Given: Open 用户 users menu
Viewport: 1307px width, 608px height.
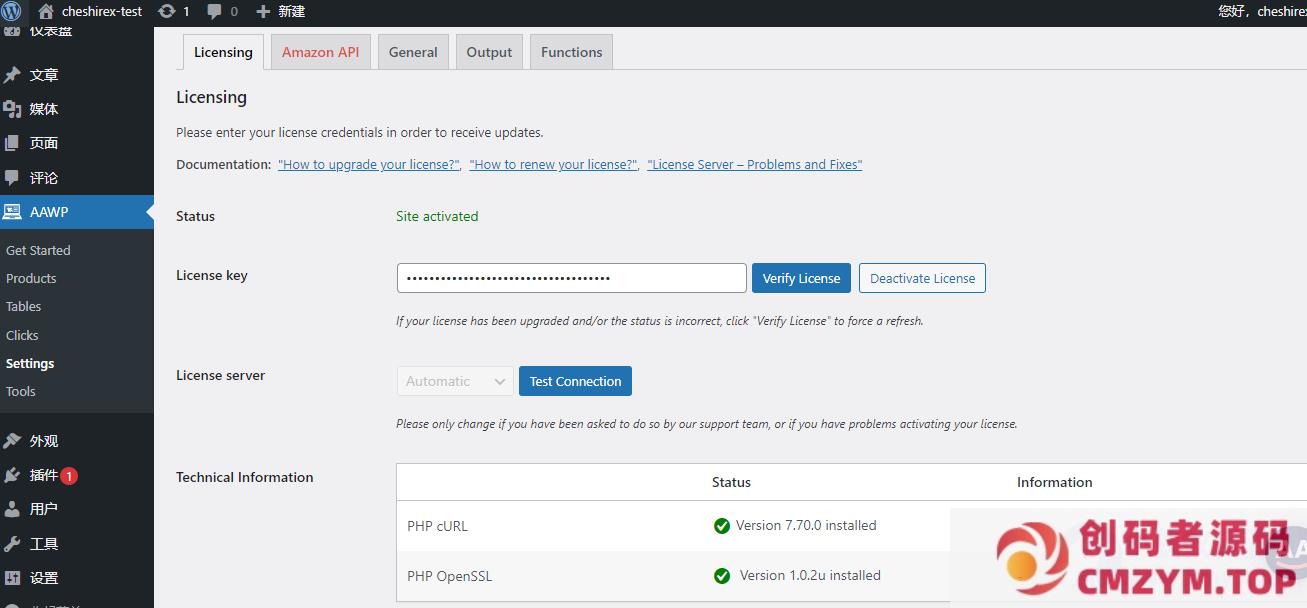Looking at the screenshot, I should tap(43, 509).
